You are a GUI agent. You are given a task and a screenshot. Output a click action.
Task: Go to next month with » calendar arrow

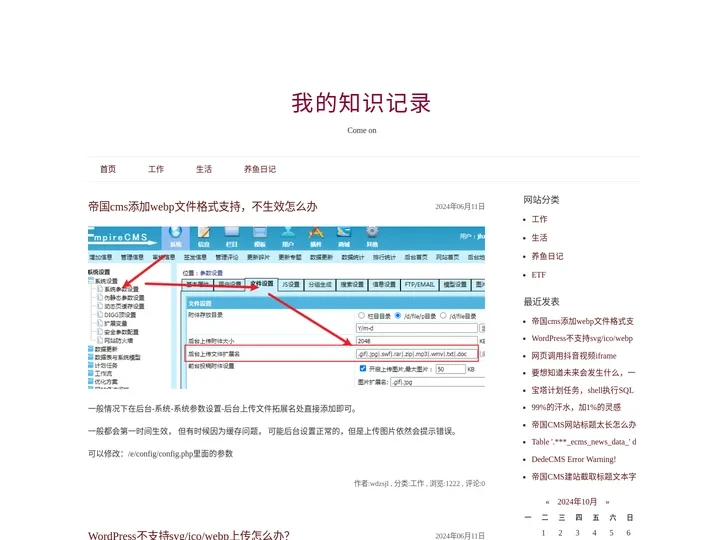607,502
